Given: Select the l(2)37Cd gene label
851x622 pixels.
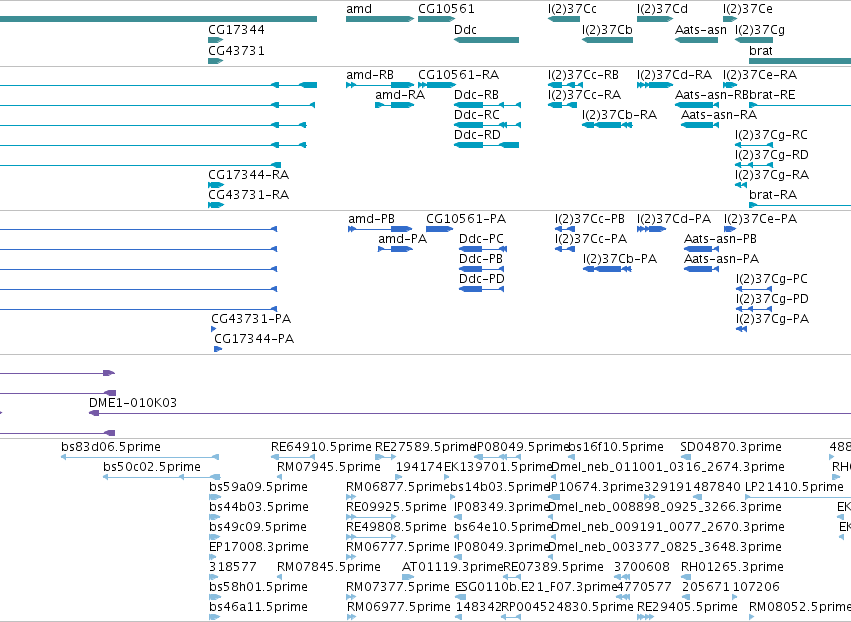Looking at the screenshot, I should (x=662, y=9).
